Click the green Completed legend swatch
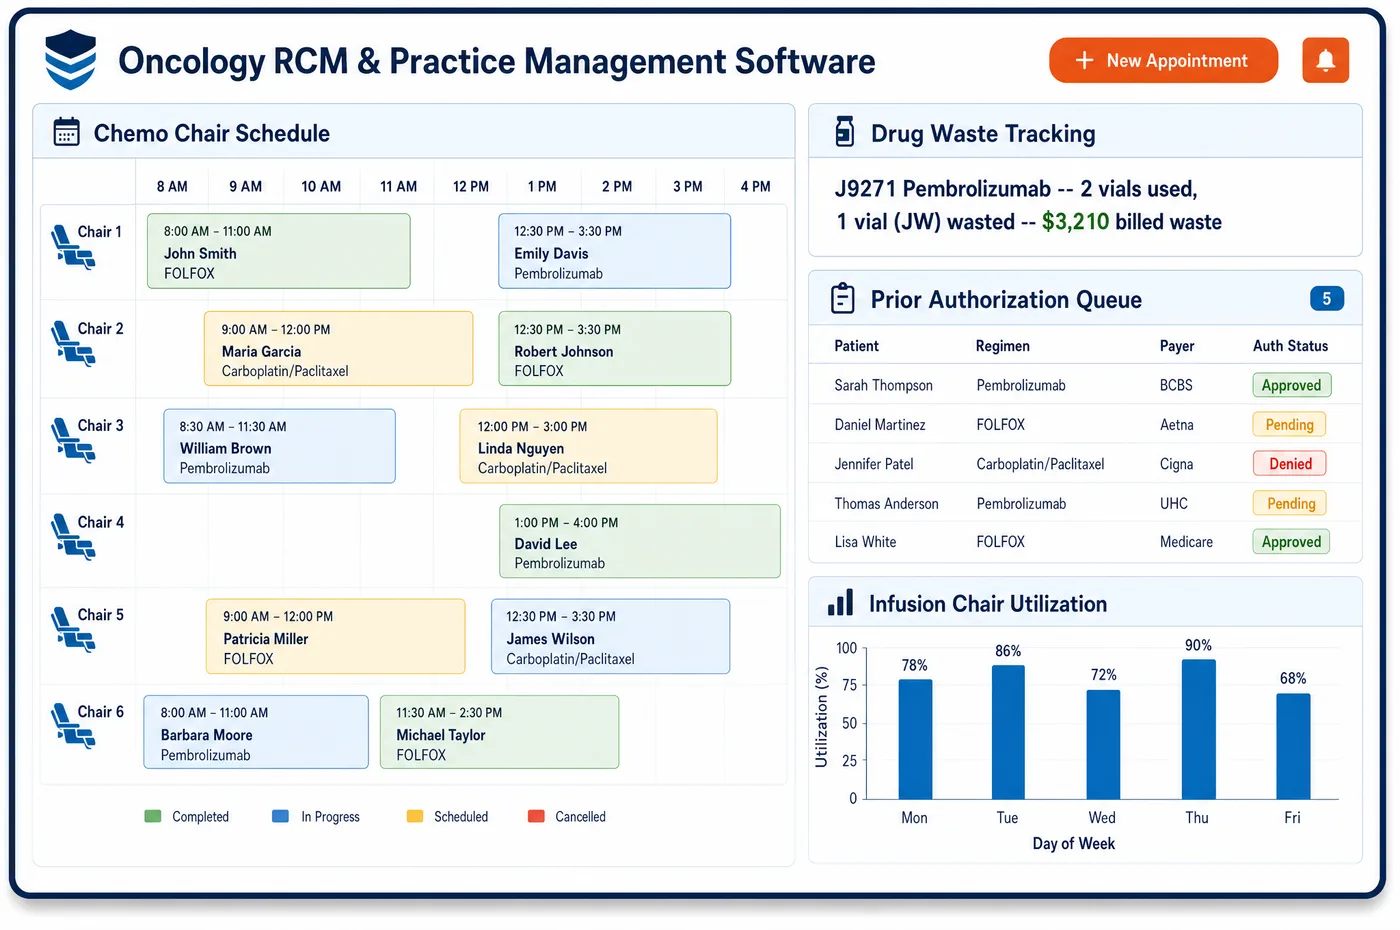 coord(153,816)
